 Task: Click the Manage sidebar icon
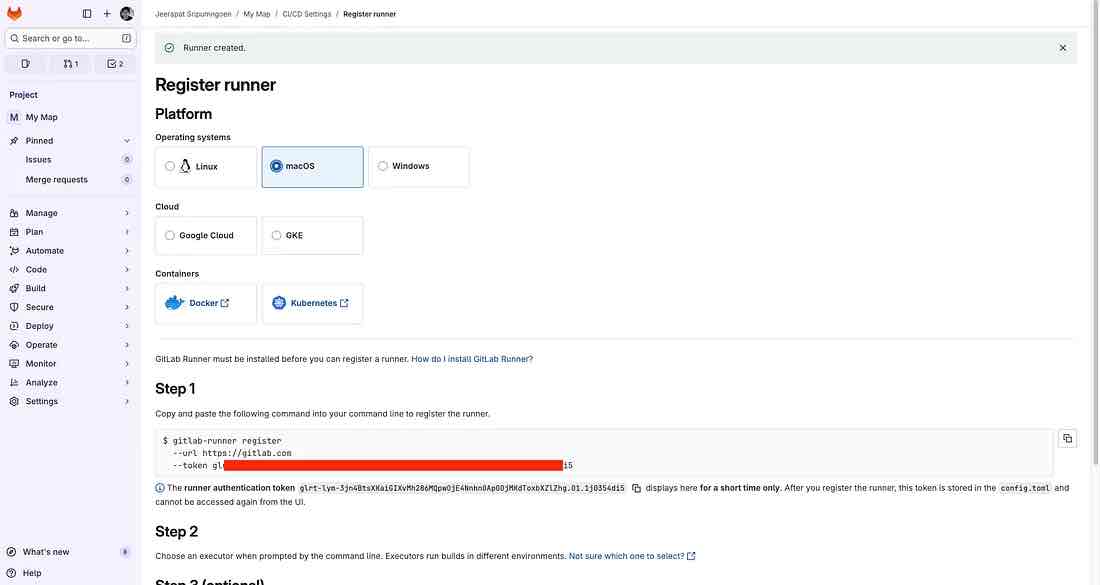[x=14, y=213]
